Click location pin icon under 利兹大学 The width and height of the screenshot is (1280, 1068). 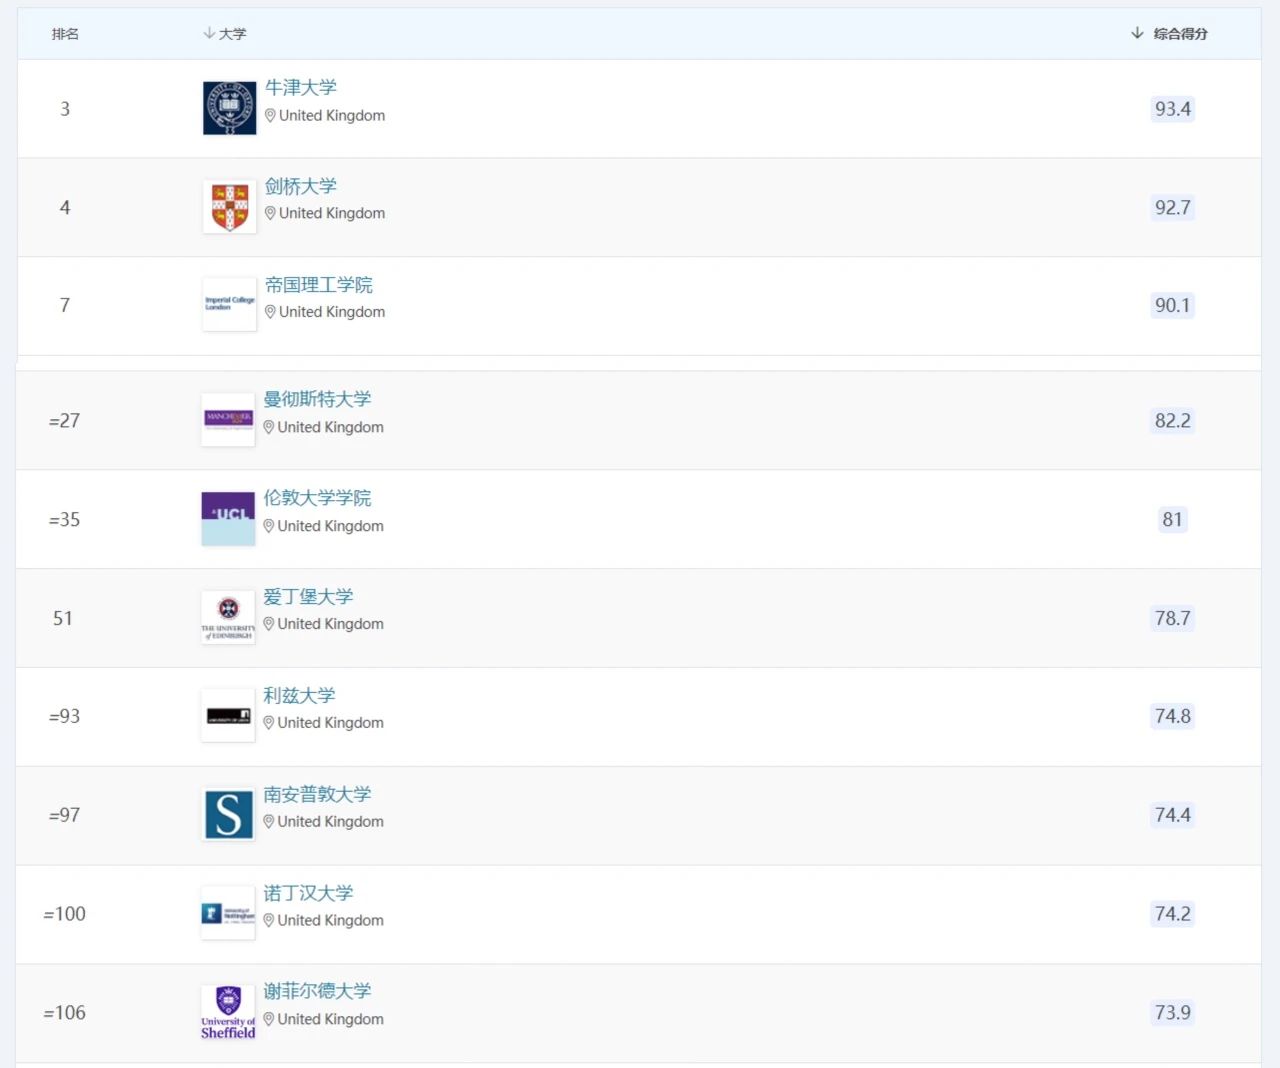pyautogui.click(x=268, y=723)
